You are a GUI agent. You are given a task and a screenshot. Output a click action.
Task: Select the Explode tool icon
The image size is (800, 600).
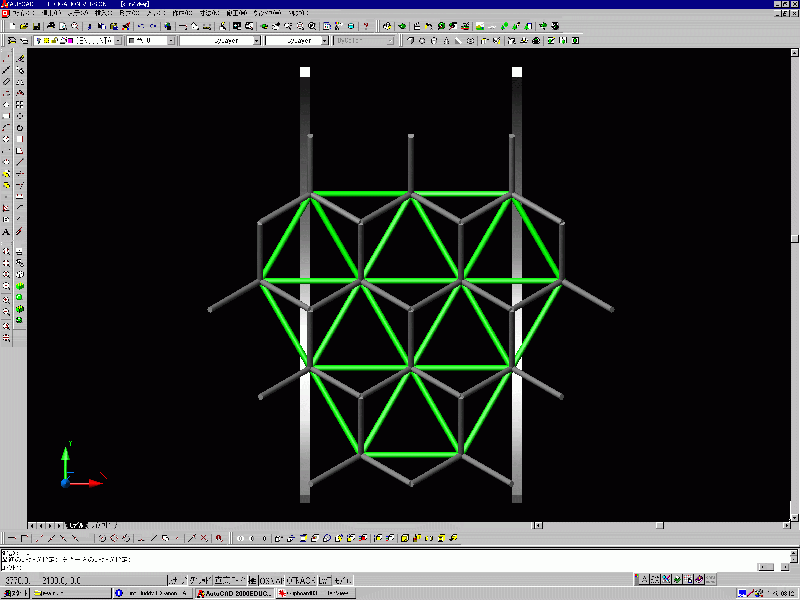(x=19, y=232)
